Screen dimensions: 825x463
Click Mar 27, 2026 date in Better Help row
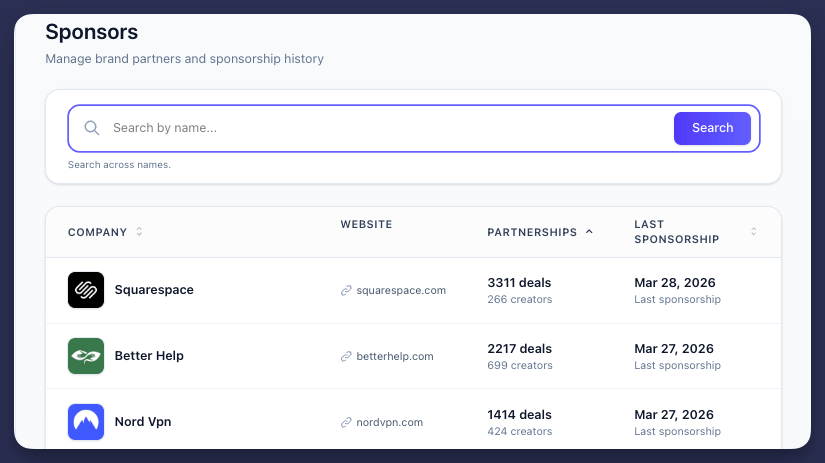coord(674,349)
